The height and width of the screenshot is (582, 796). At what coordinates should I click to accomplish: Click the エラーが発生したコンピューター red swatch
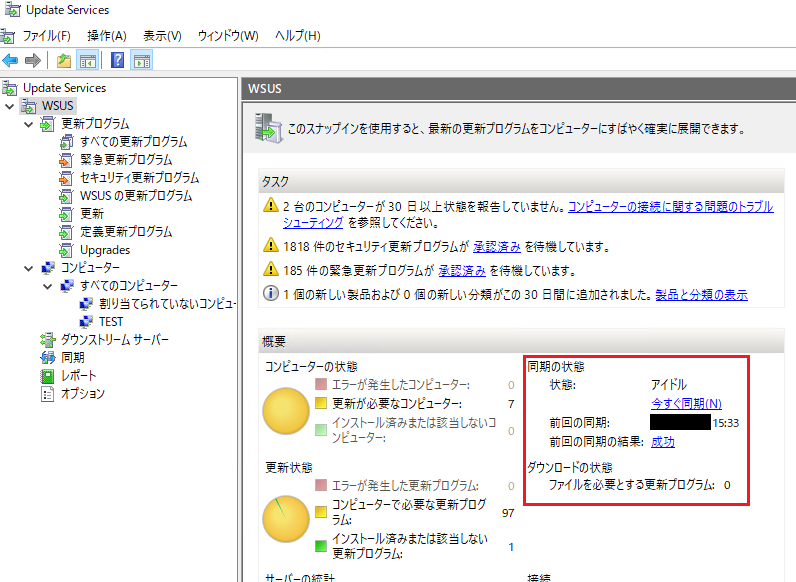tap(321, 384)
